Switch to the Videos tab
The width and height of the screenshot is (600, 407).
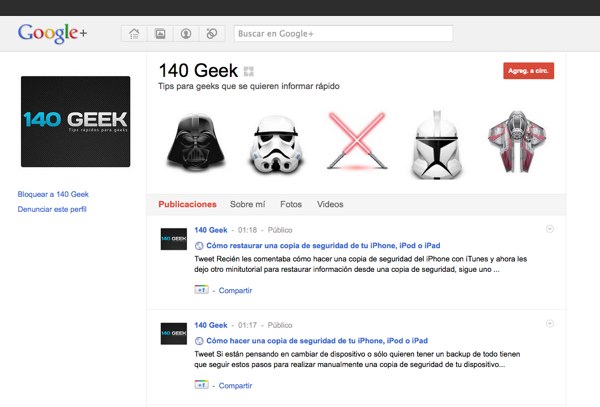pos(330,204)
